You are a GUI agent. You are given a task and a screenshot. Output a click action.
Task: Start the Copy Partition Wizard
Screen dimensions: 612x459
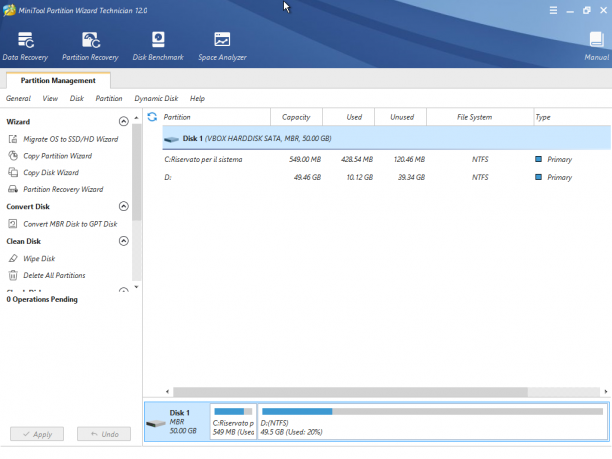point(58,156)
